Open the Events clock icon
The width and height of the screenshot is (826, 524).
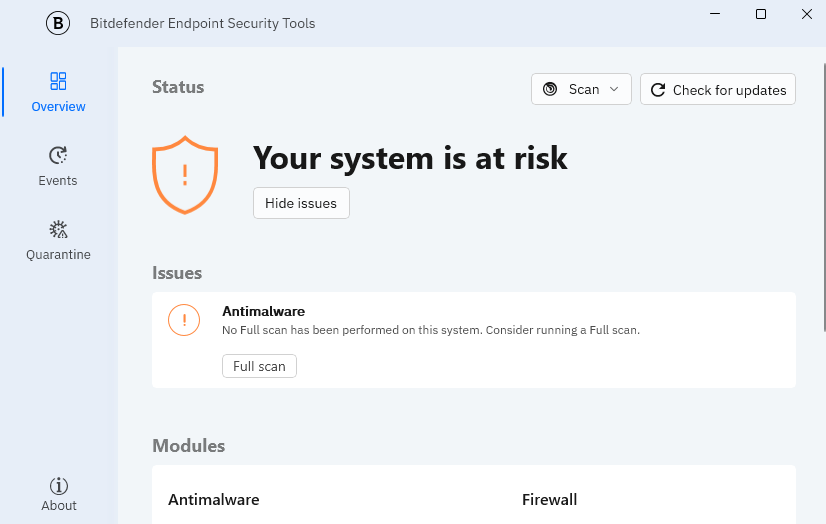58,155
